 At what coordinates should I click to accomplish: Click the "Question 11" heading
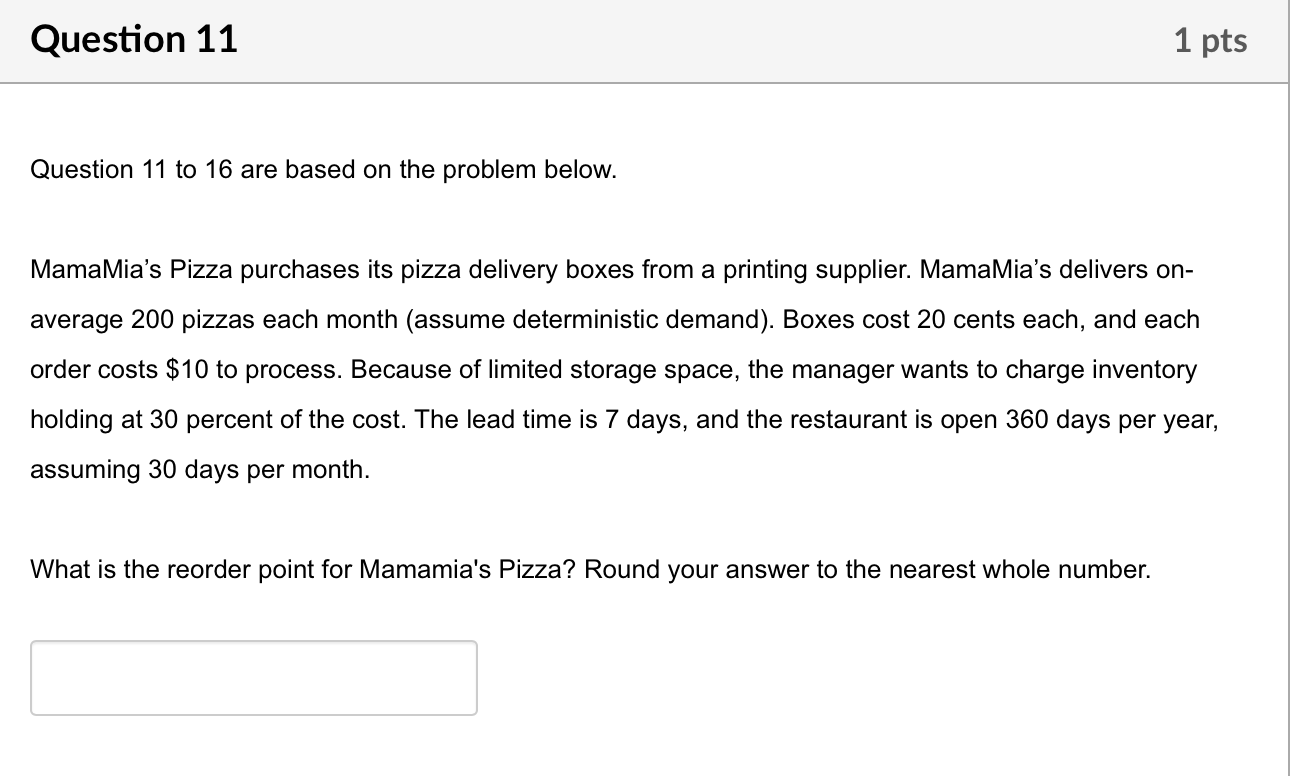[134, 40]
